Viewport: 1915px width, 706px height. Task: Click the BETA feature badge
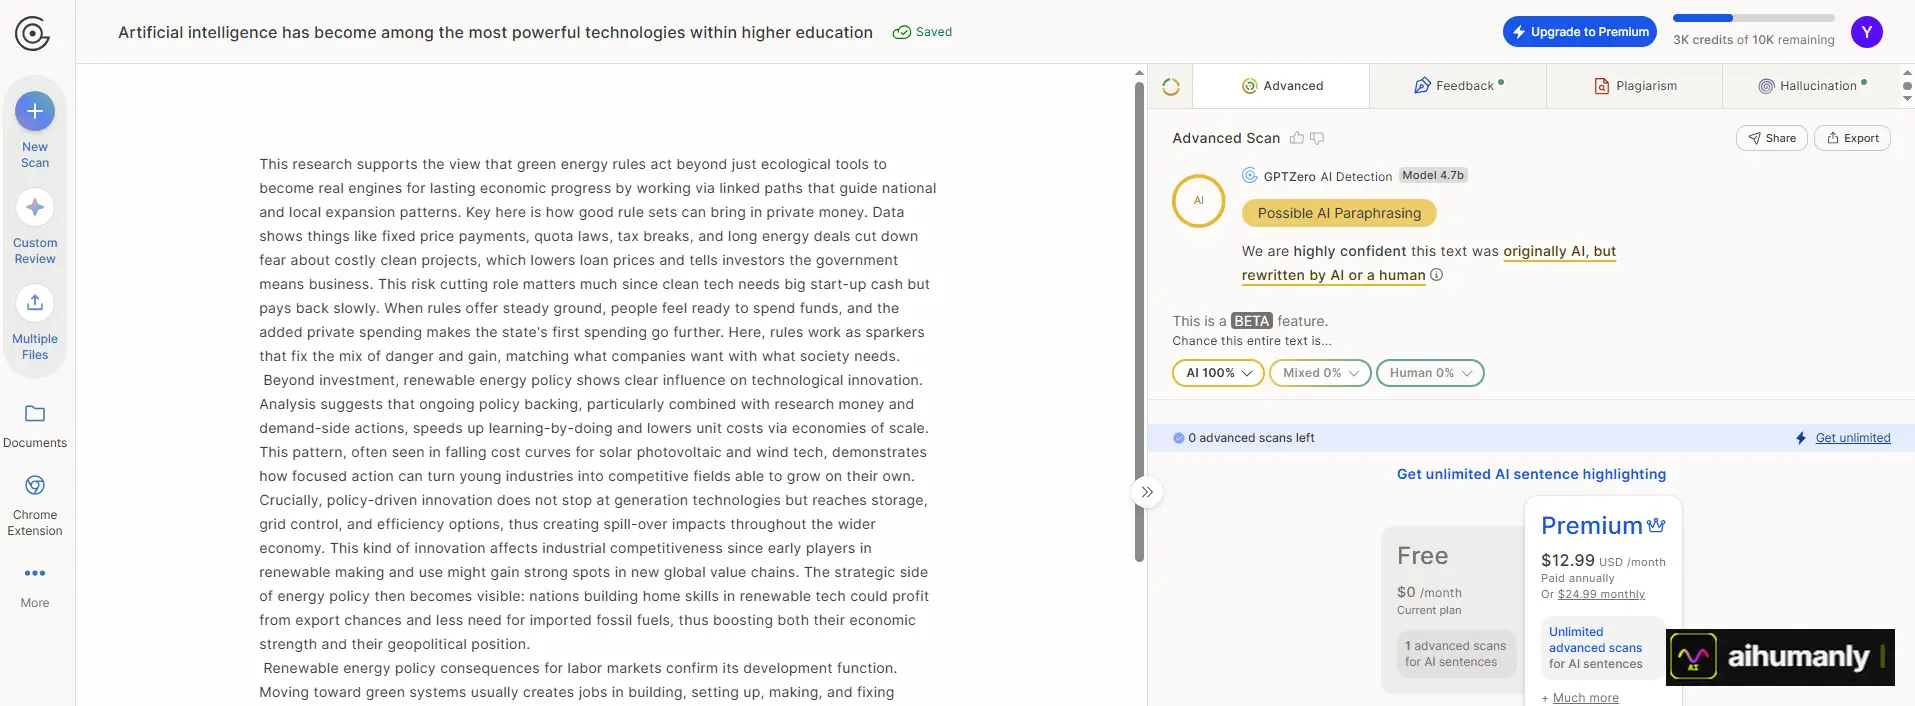click(x=1251, y=321)
